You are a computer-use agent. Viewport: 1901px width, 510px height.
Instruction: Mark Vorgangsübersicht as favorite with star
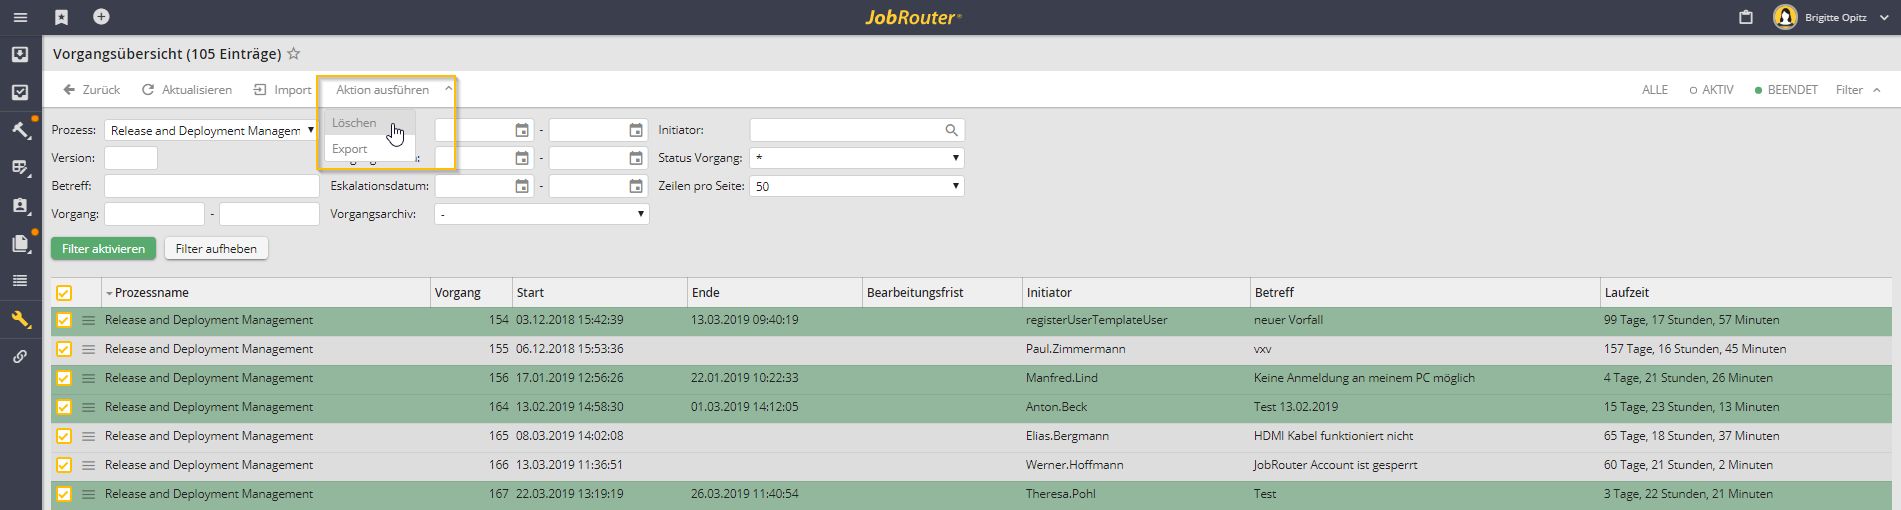294,54
